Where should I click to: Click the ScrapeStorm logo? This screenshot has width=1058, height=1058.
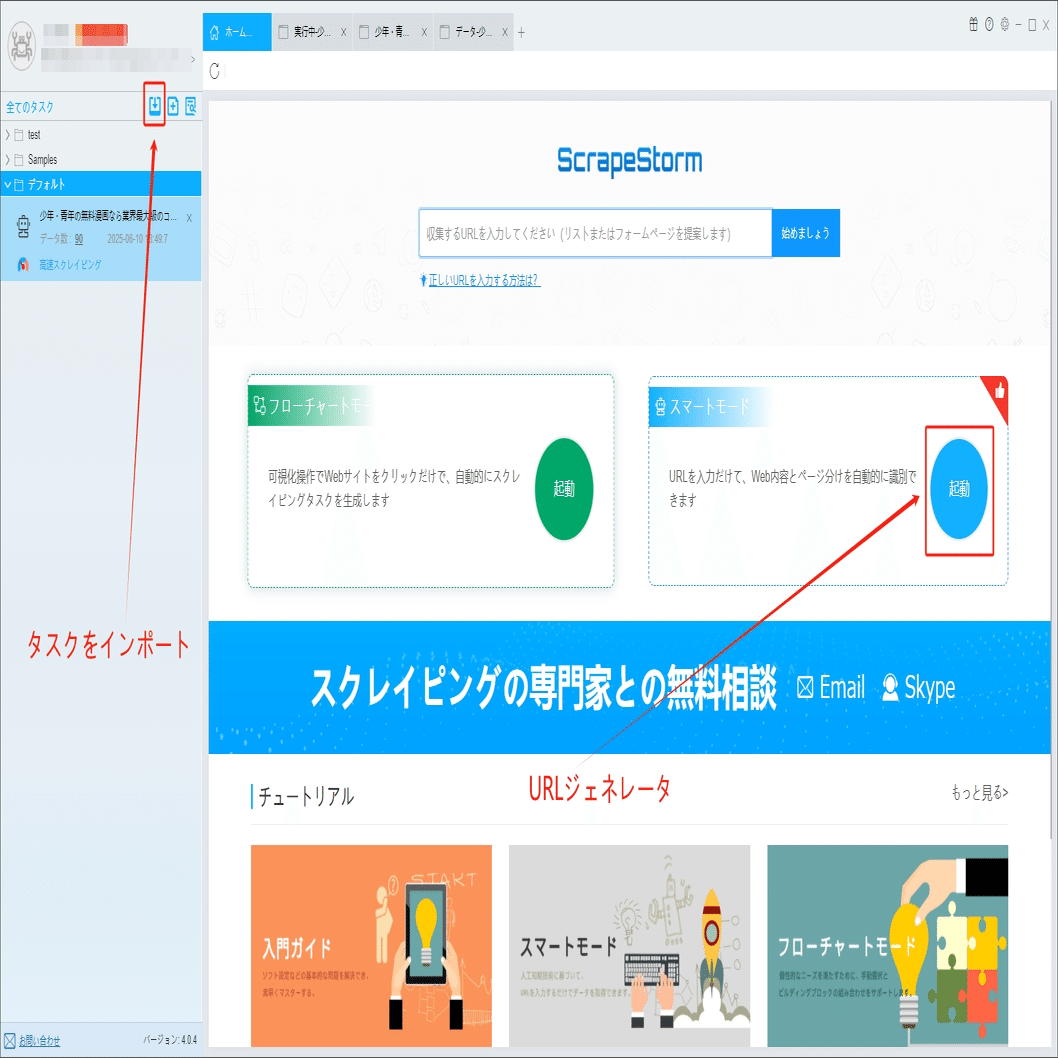(630, 161)
